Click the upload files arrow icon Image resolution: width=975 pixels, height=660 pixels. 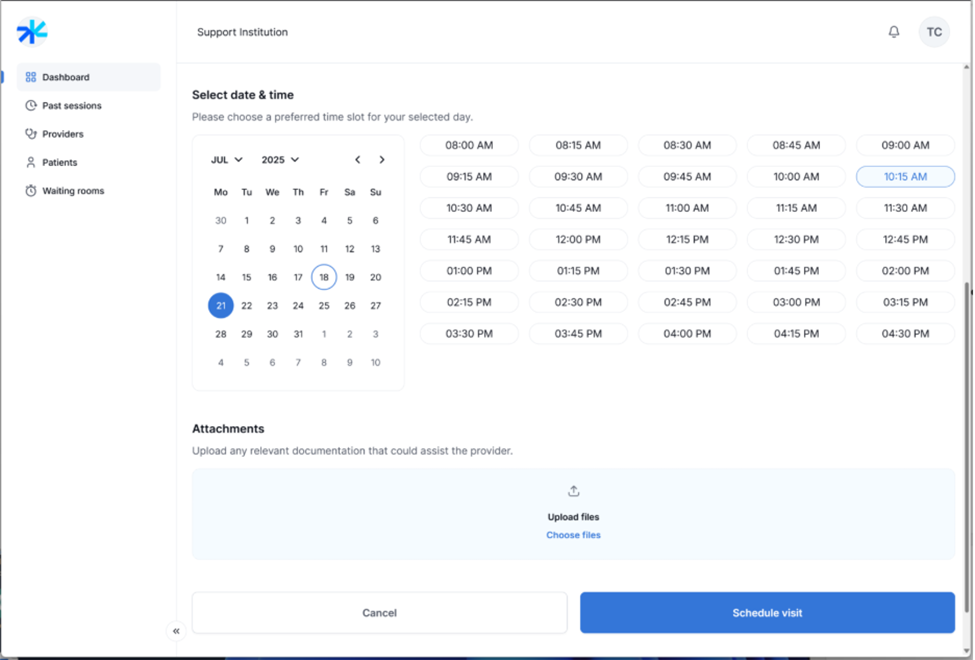[574, 491]
